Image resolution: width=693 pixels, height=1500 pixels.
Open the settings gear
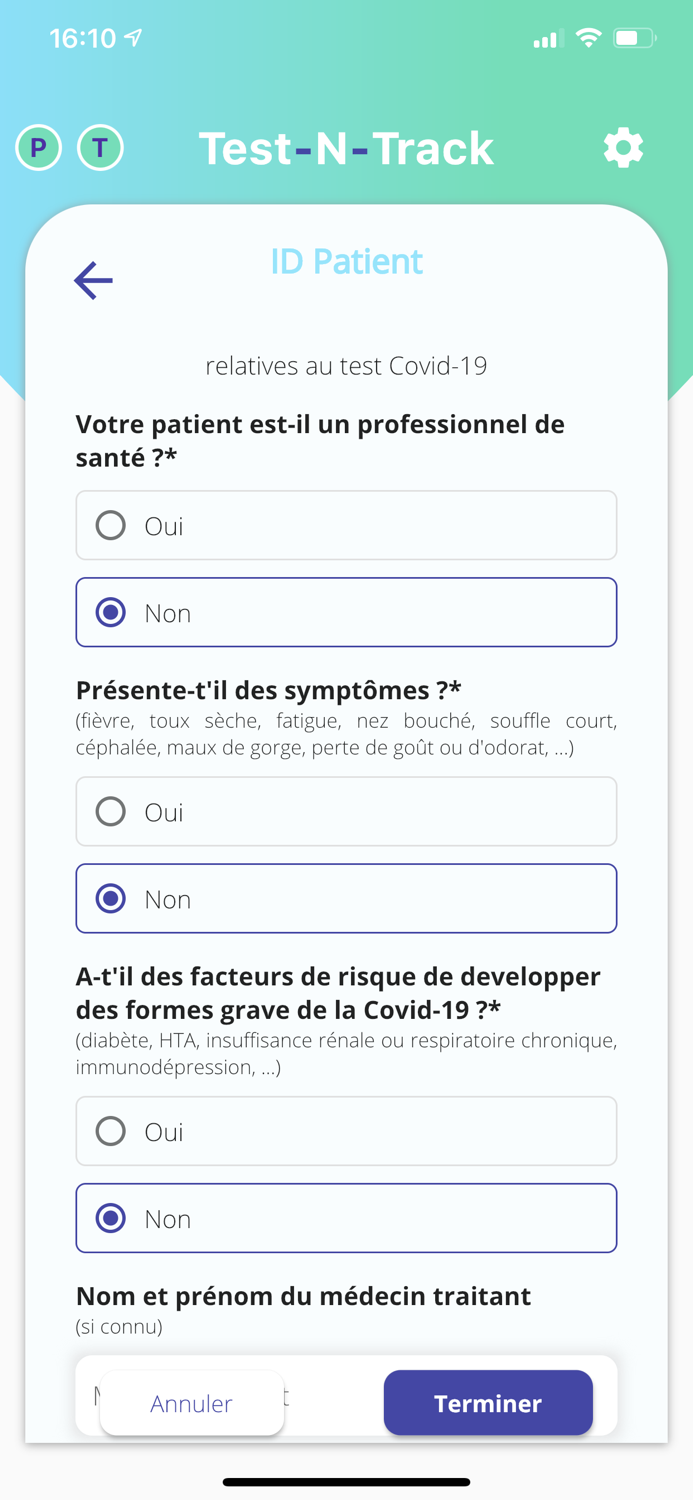(623, 148)
